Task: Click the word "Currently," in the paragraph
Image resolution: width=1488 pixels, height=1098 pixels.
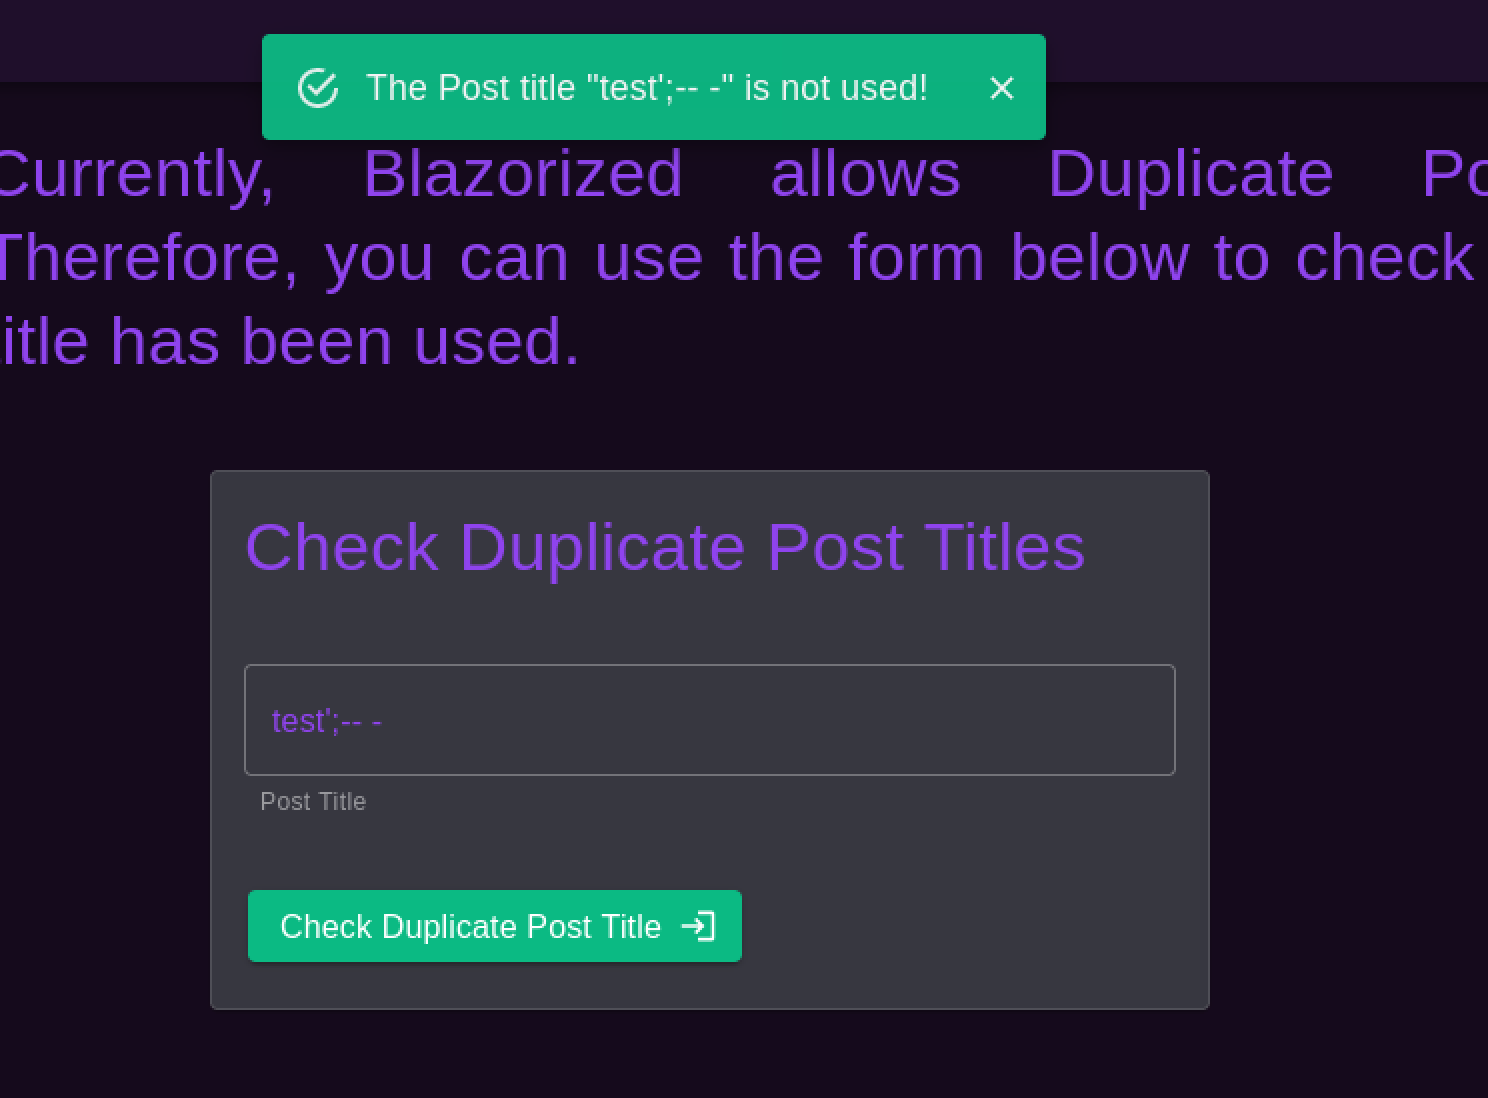Action: click(x=135, y=174)
